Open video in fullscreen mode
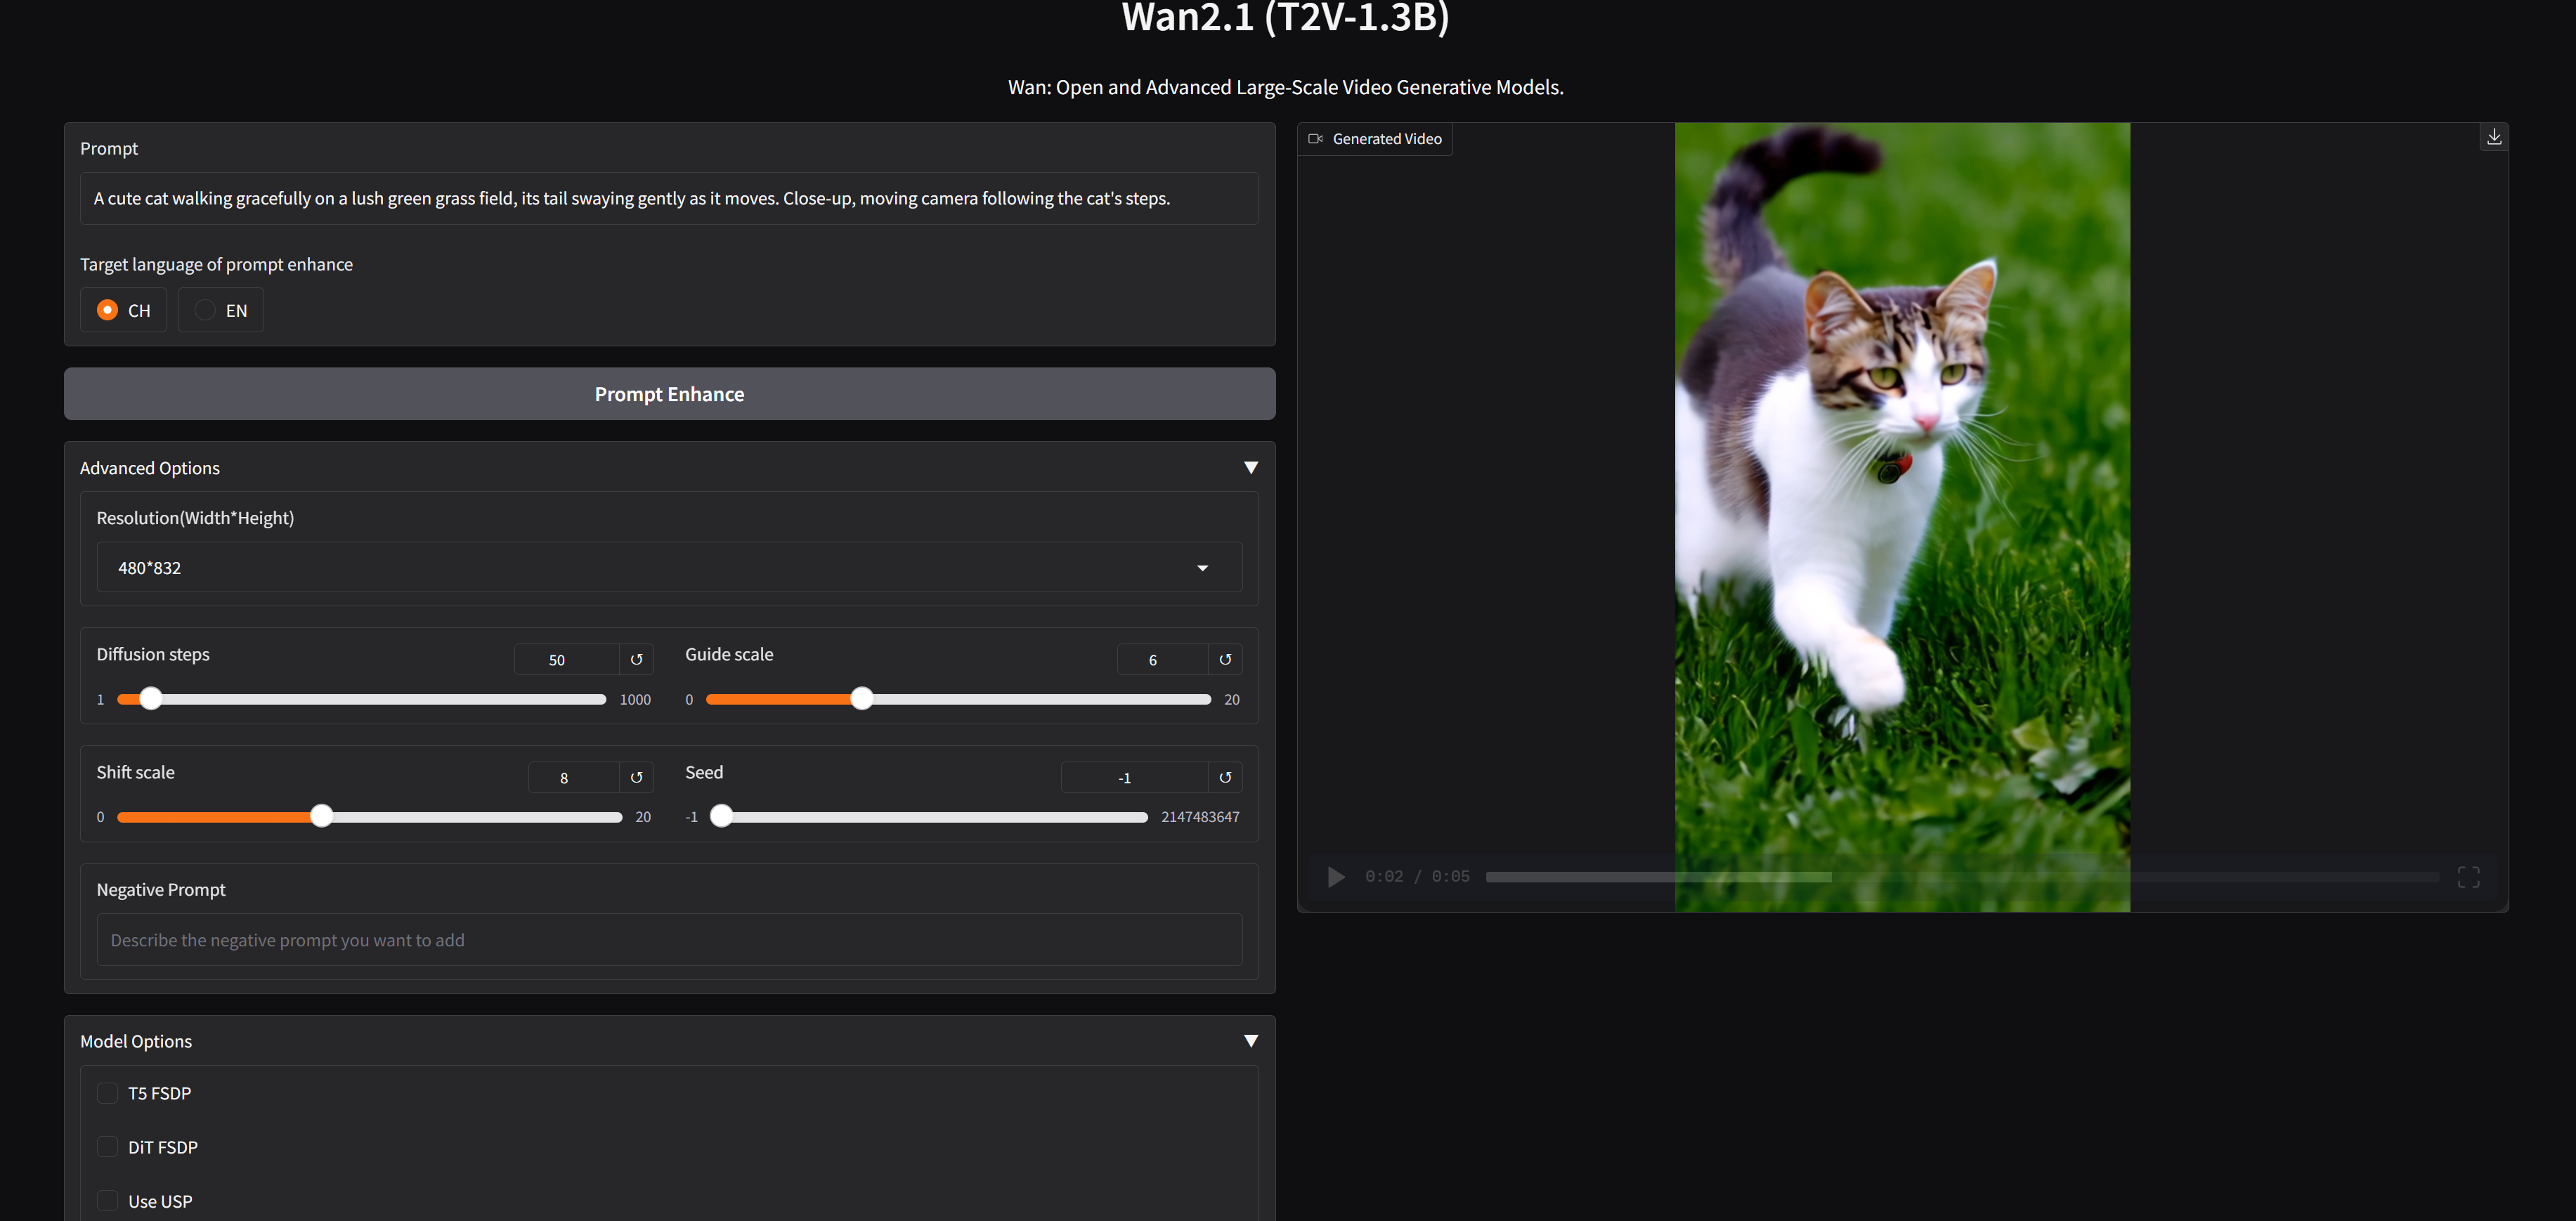 coord(2468,877)
